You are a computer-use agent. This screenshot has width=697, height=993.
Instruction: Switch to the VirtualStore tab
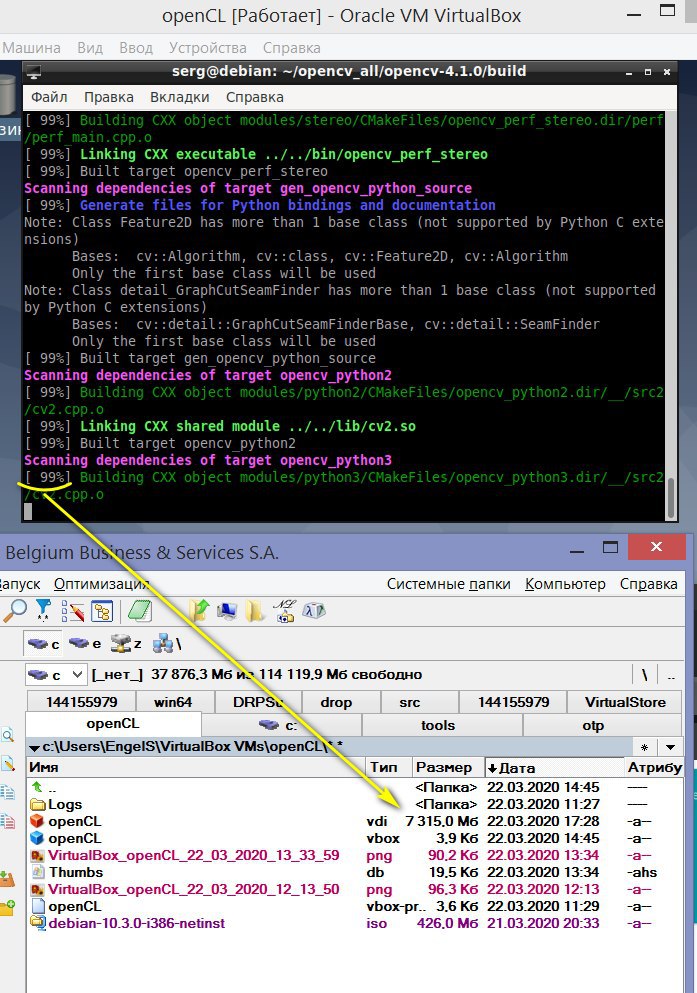625,702
